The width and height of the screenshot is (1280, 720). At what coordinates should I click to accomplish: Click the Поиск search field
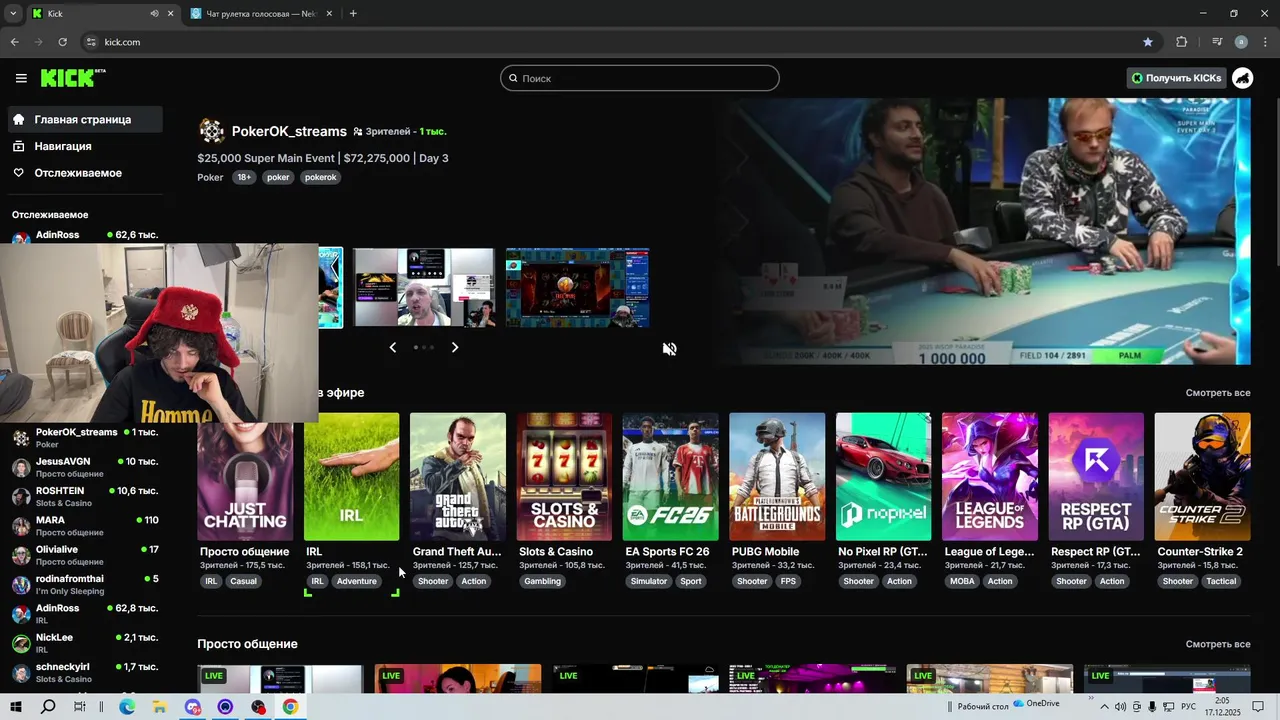pyautogui.click(x=640, y=78)
